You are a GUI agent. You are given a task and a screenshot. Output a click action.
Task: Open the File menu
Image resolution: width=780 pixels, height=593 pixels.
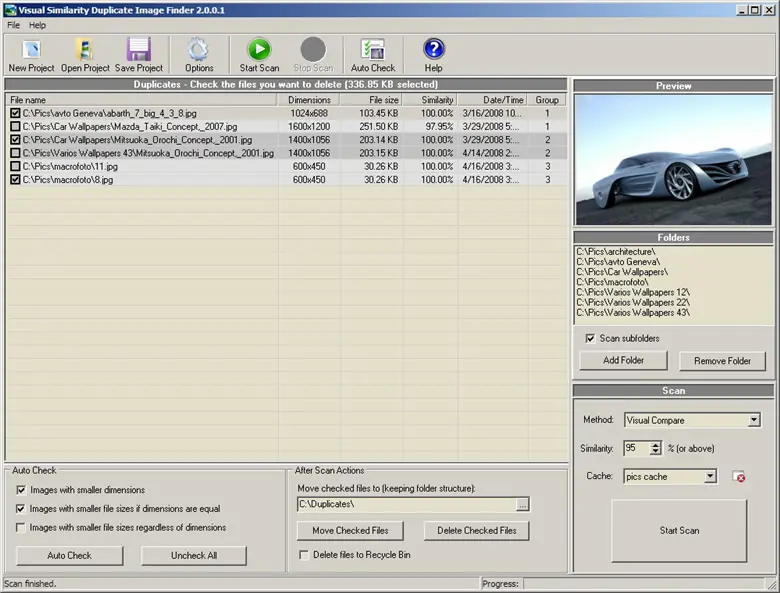point(13,25)
